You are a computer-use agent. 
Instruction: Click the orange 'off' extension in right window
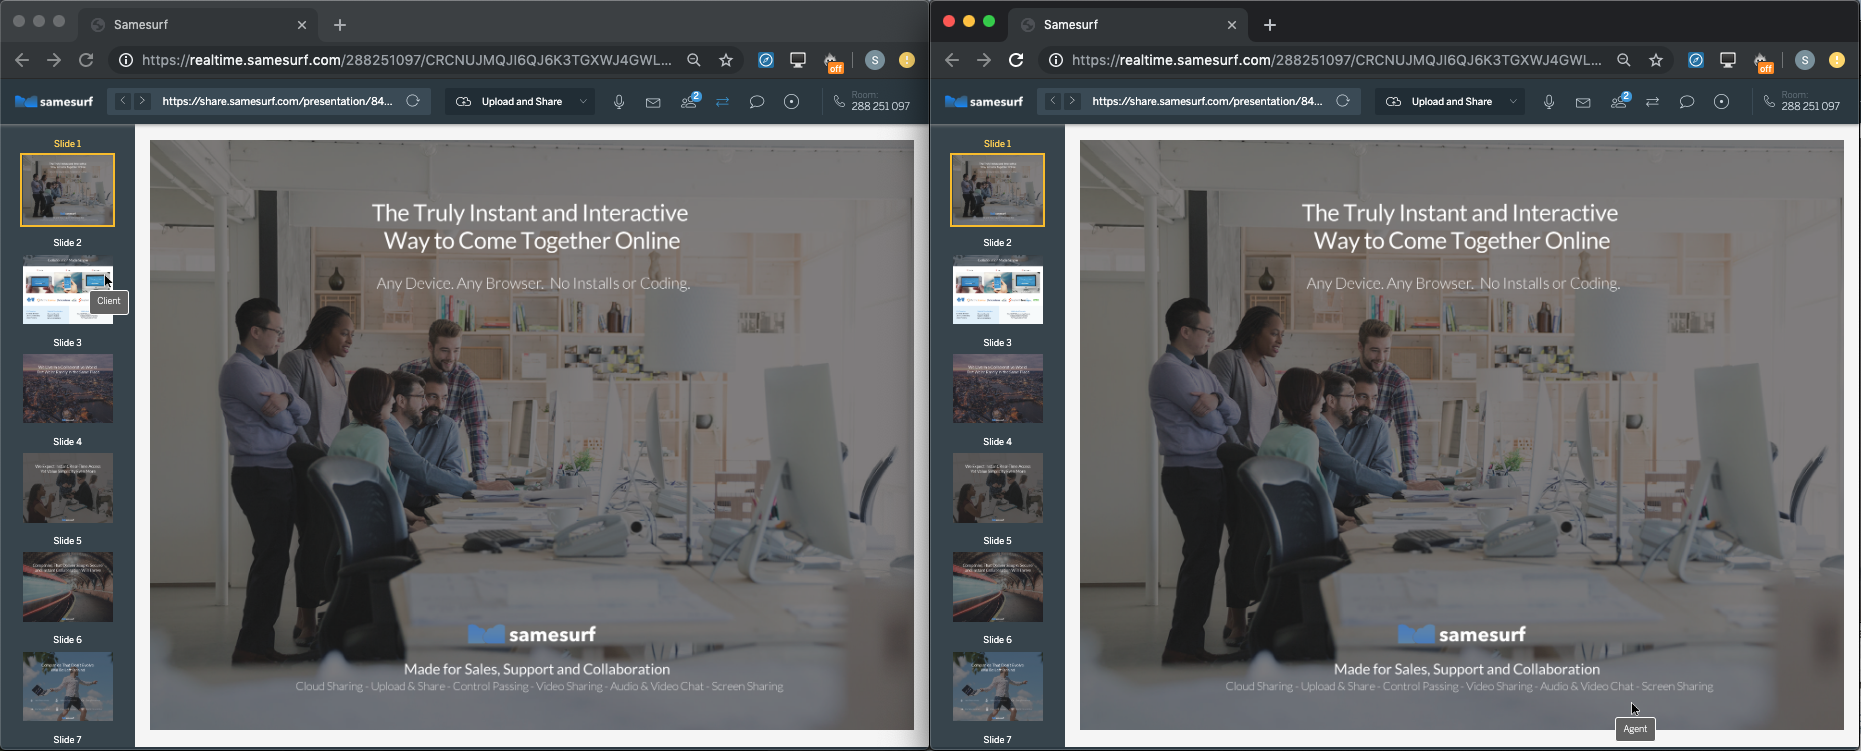(1763, 62)
